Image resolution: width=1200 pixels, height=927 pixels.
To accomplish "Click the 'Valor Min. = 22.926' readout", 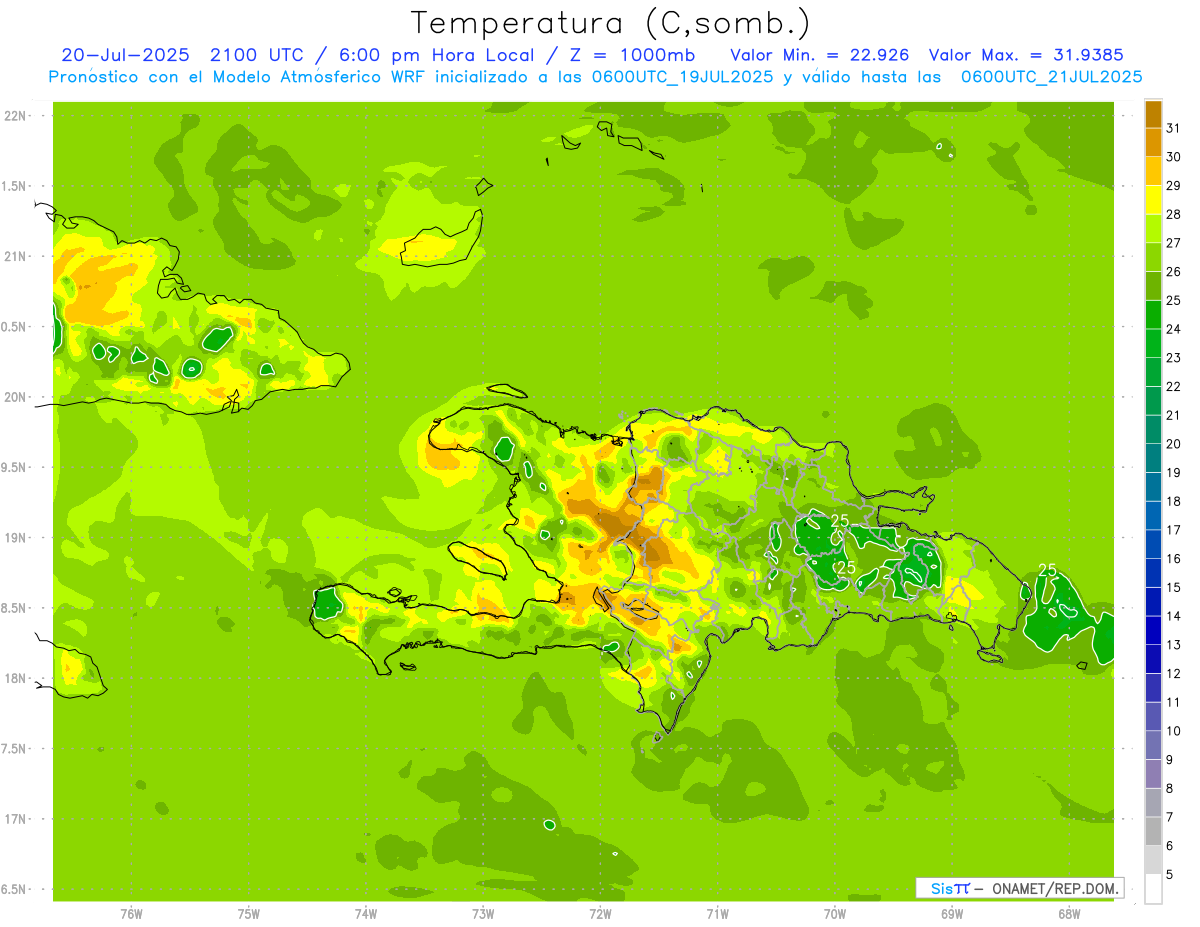I will tap(820, 55).
